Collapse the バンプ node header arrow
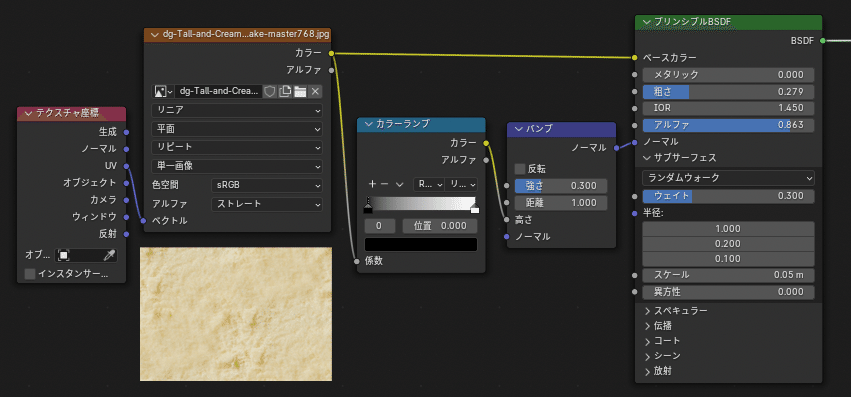 pyautogui.click(x=518, y=129)
